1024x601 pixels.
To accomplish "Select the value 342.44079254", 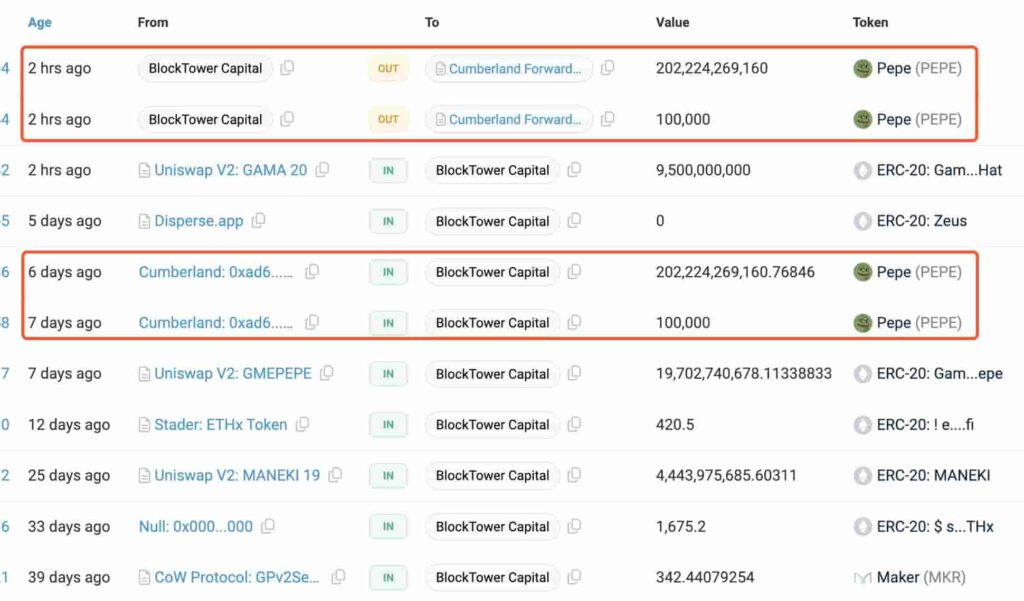I will tap(705, 577).
